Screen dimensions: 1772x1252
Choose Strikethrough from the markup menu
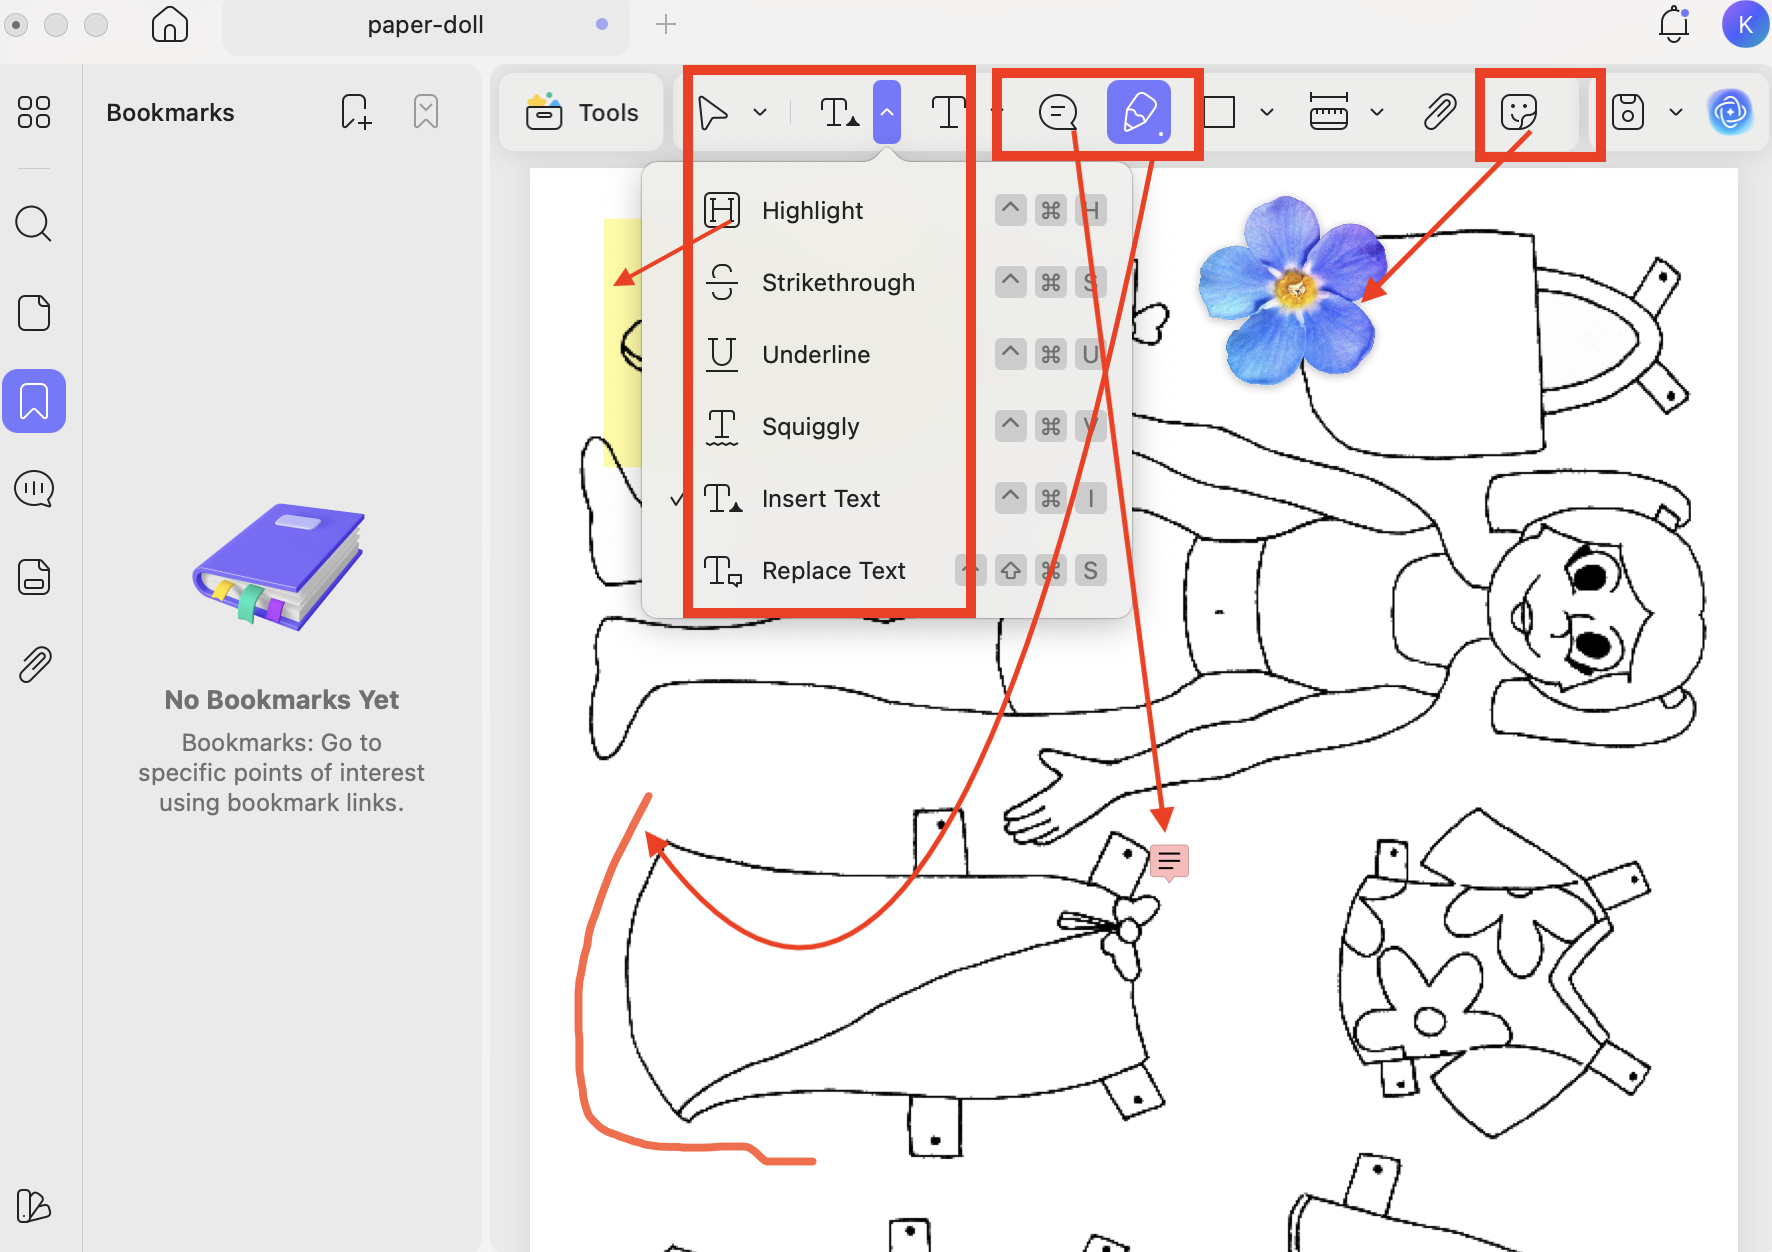click(x=838, y=282)
